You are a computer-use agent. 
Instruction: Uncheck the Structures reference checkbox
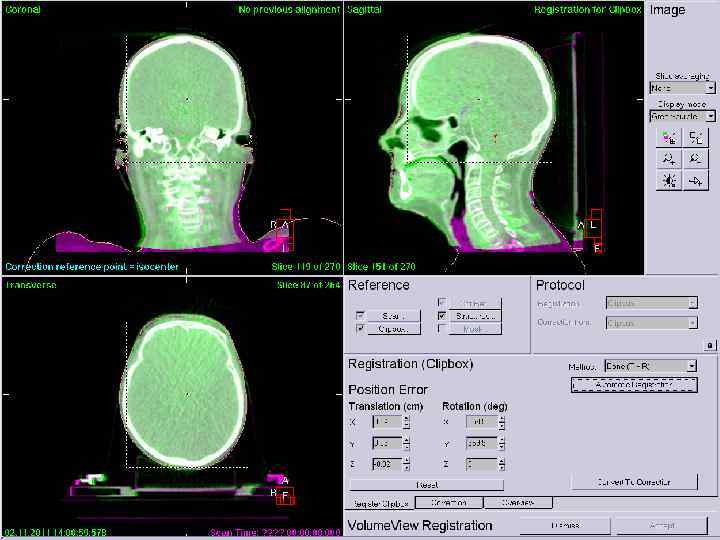point(442,315)
